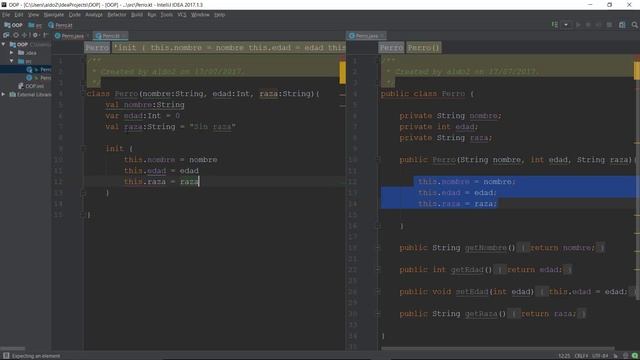Open the Edit menu
The image size is (640, 360).
(19, 15)
